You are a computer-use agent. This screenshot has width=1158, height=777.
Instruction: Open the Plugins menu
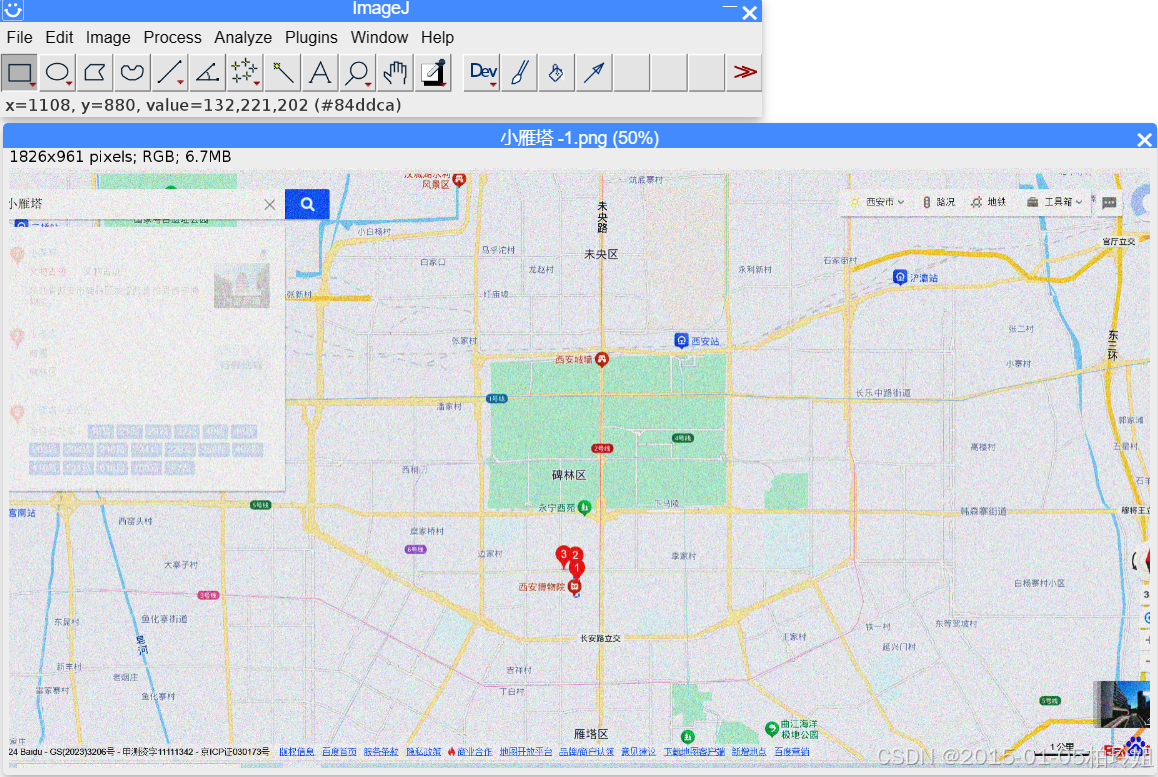(311, 37)
